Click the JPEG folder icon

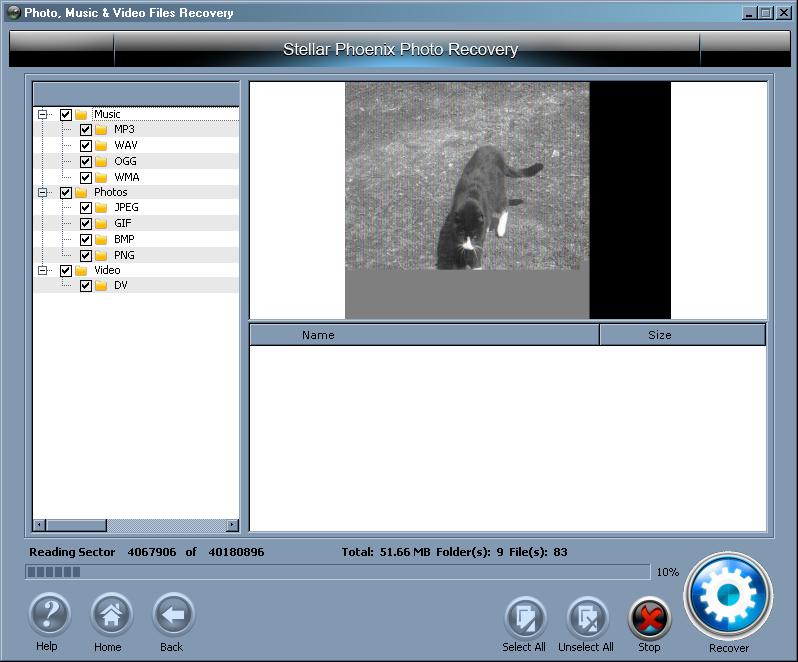(x=101, y=208)
